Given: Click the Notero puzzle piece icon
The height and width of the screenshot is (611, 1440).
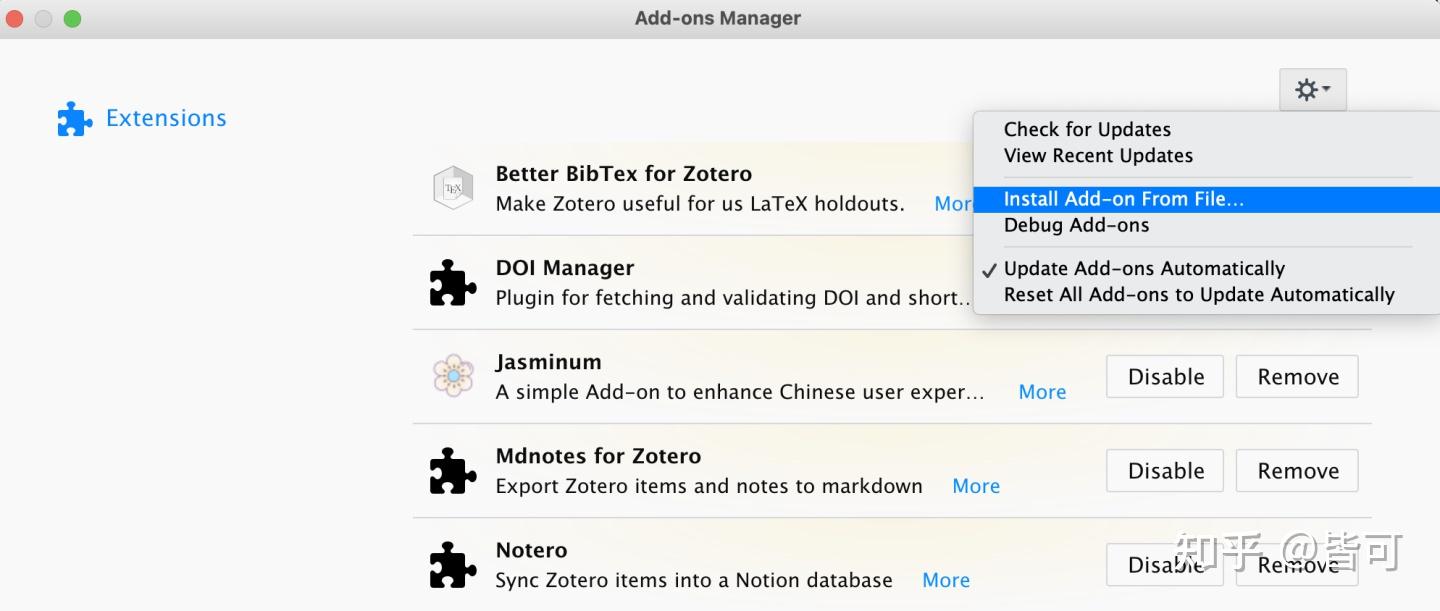Looking at the screenshot, I should (453, 565).
